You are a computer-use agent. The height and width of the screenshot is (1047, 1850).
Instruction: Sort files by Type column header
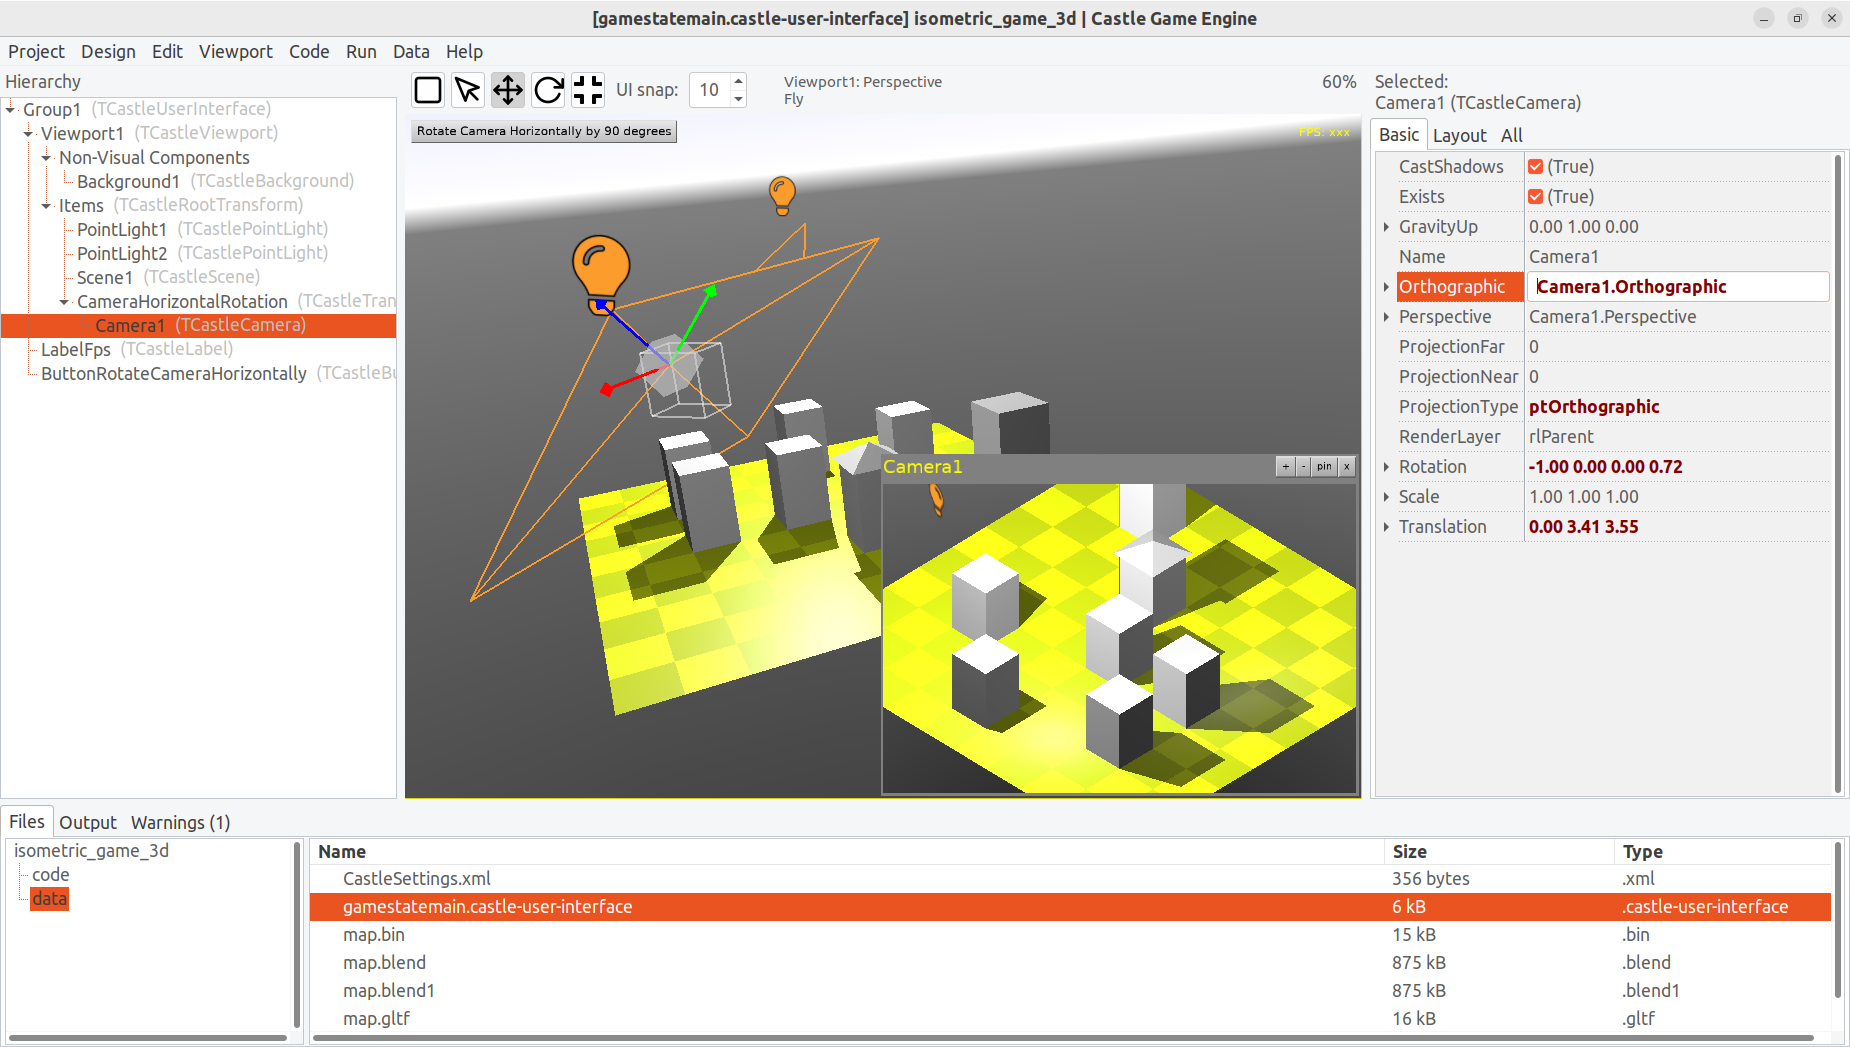pyautogui.click(x=1722, y=852)
